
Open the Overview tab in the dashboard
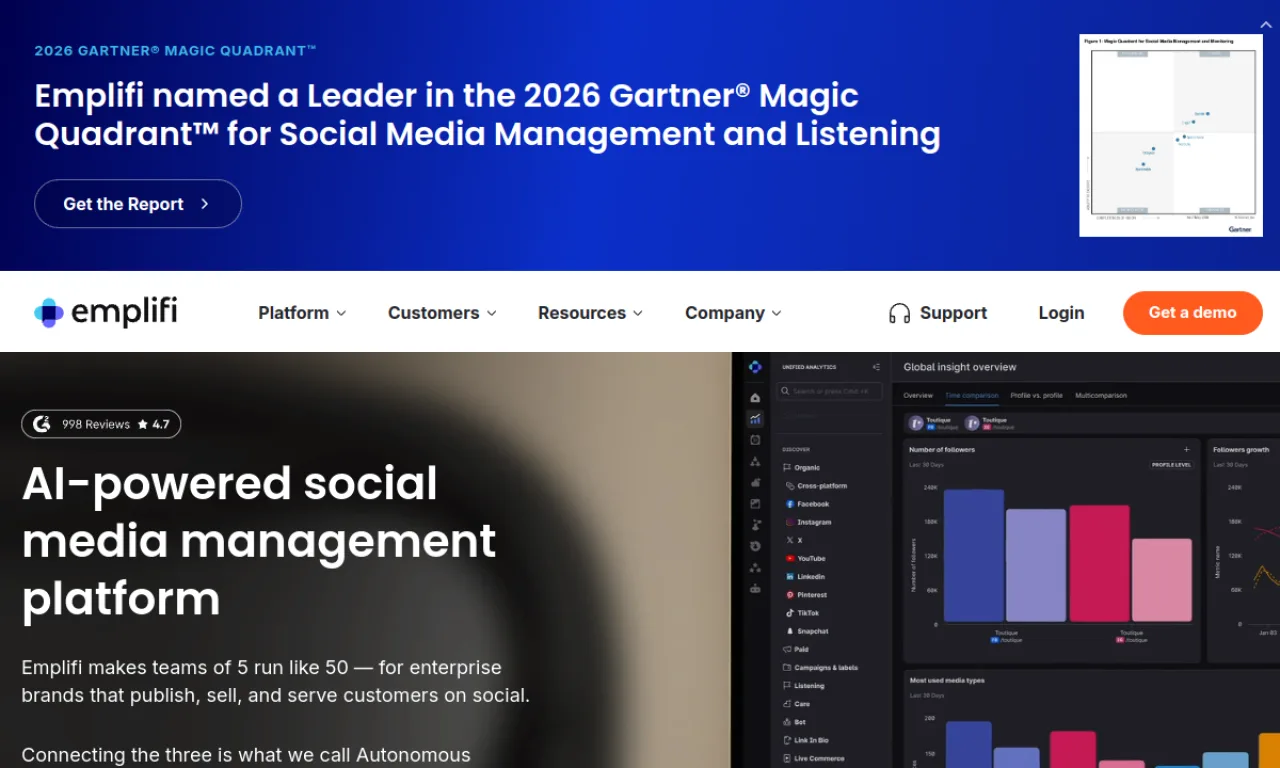pos(918,396)
